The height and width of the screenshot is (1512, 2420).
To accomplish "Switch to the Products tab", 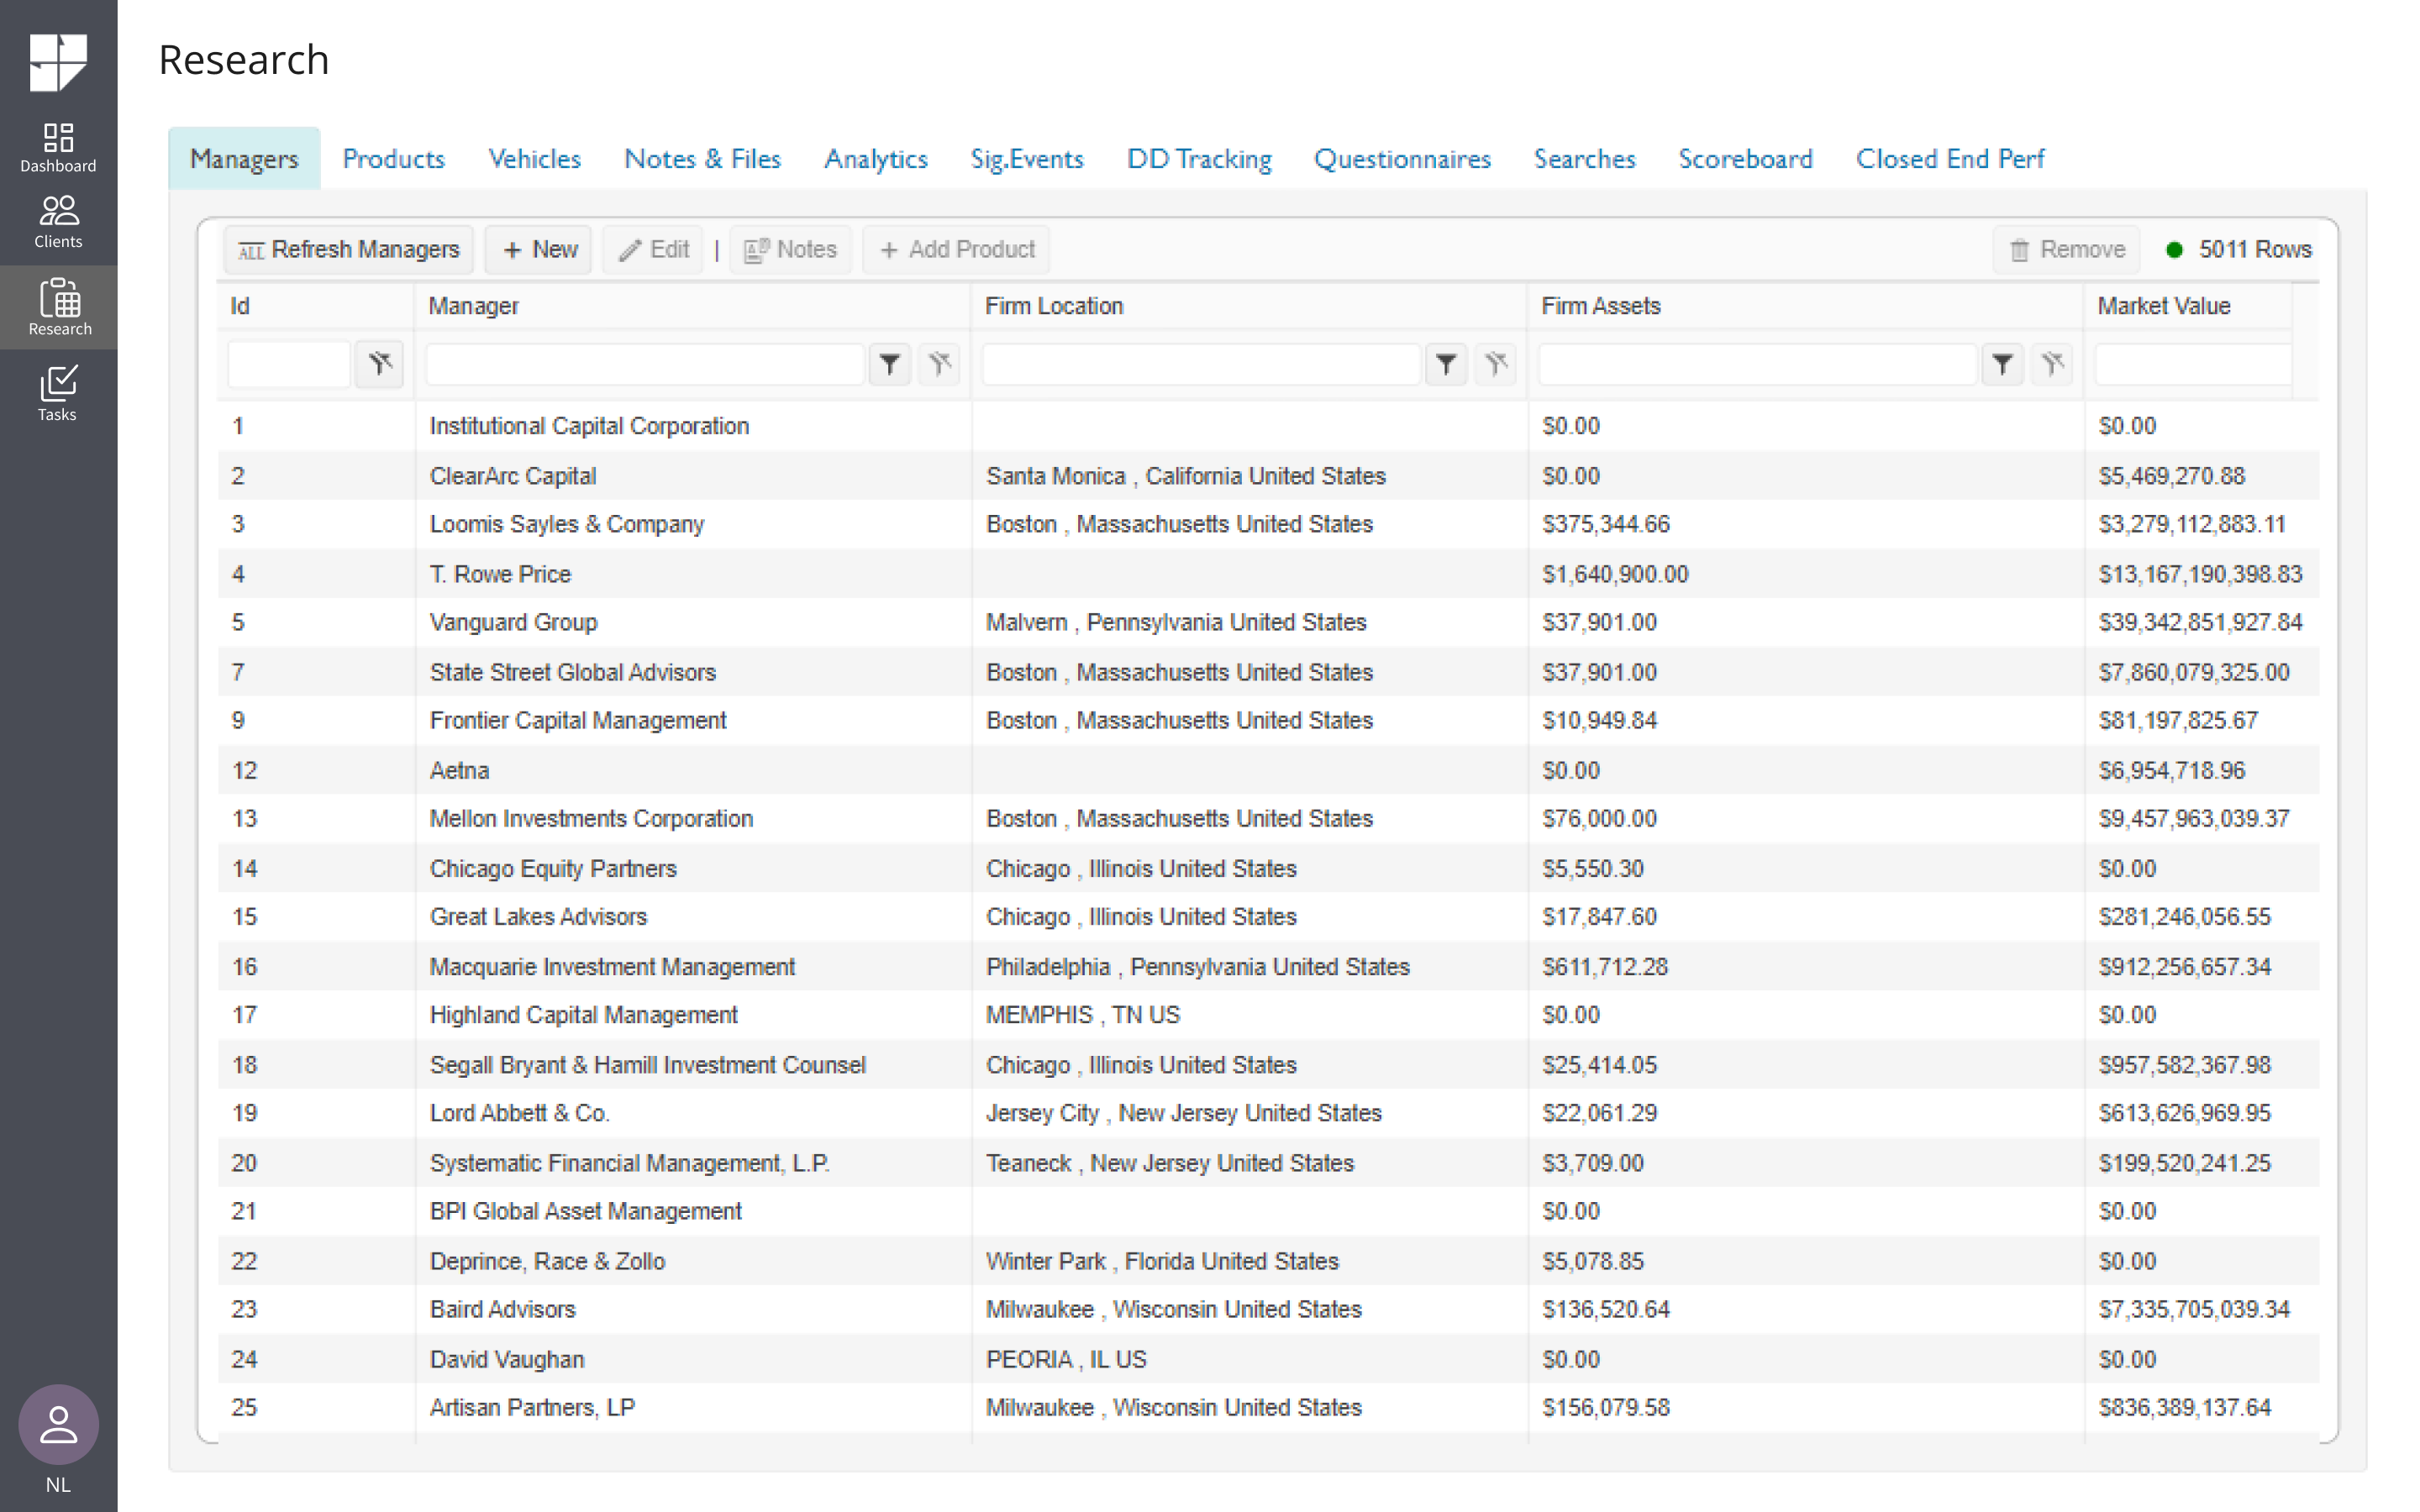I will click(394, 158).
